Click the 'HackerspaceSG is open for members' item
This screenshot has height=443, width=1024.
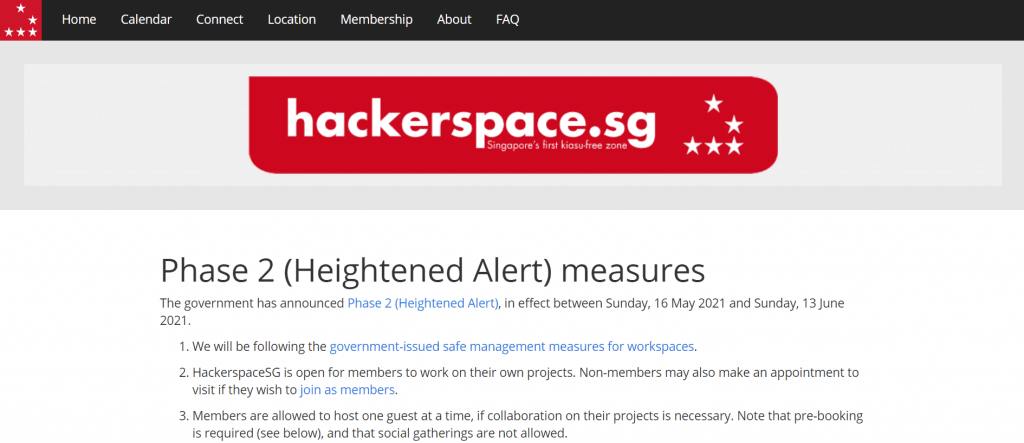(x=525, y=382)
